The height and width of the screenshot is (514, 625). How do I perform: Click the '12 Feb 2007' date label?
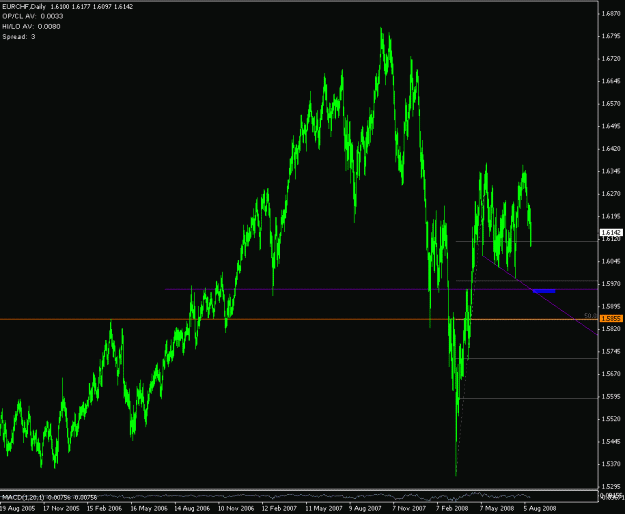click(279, 508)
